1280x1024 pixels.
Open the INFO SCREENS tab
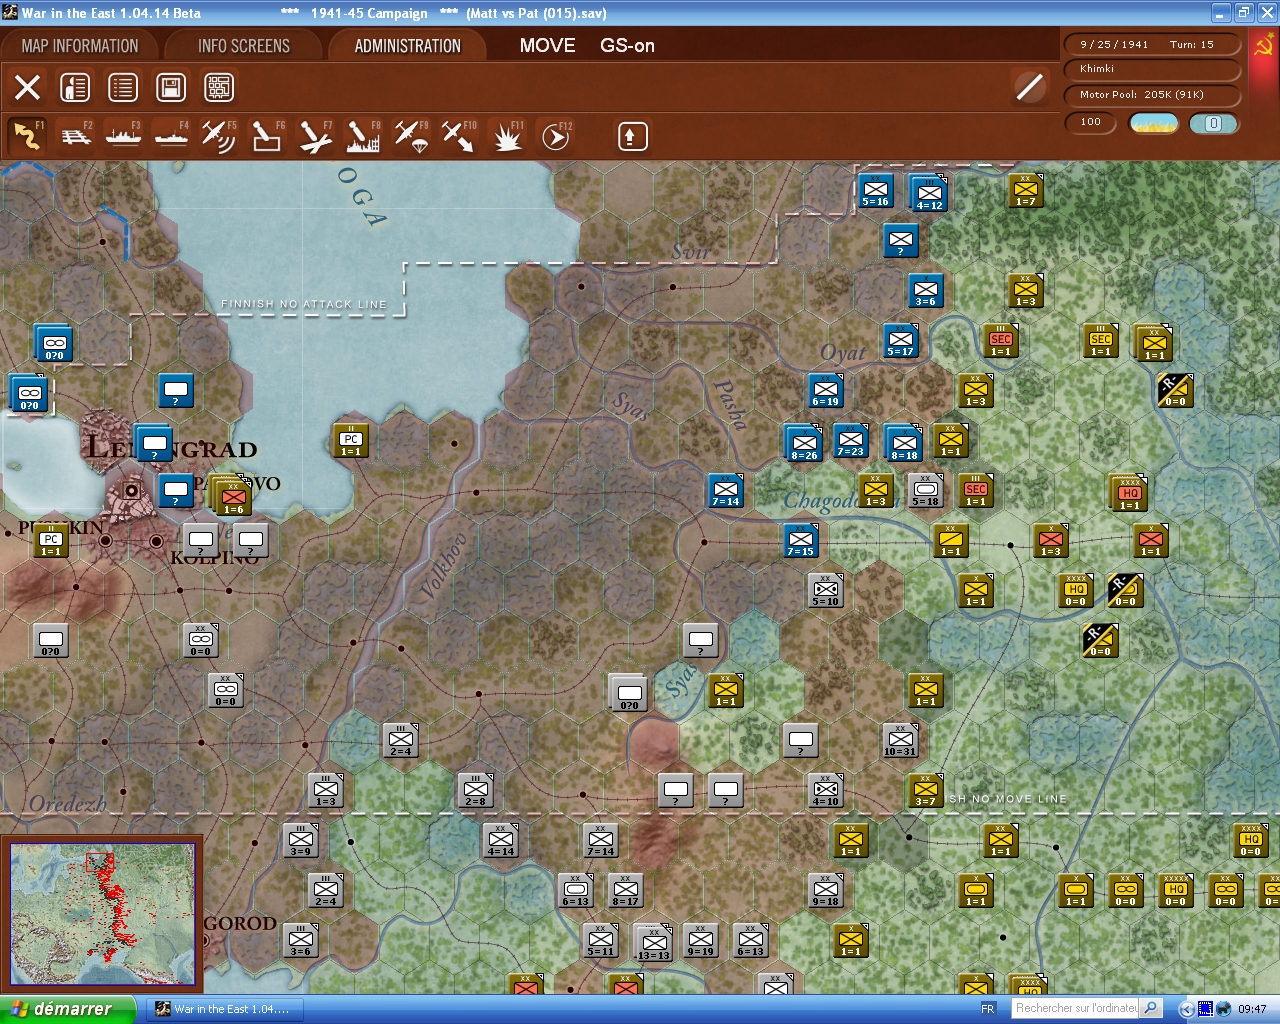(244, 46)
